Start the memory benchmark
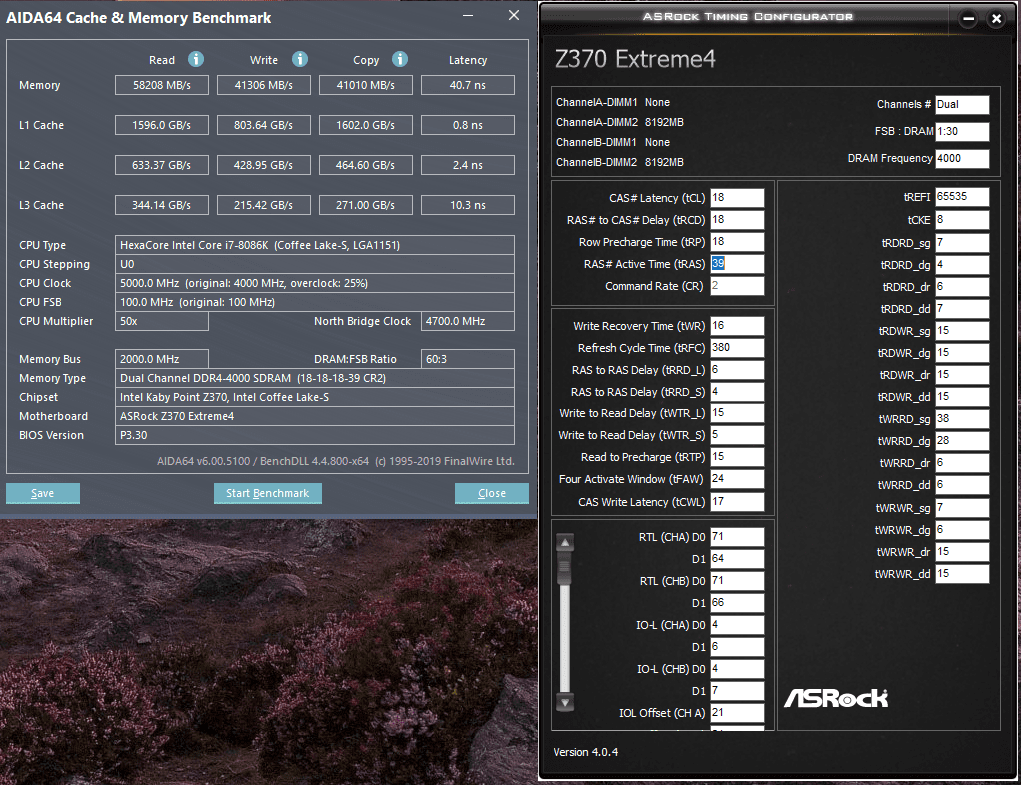The height and width of the screenshot is (785, 1021). [268, 493]
